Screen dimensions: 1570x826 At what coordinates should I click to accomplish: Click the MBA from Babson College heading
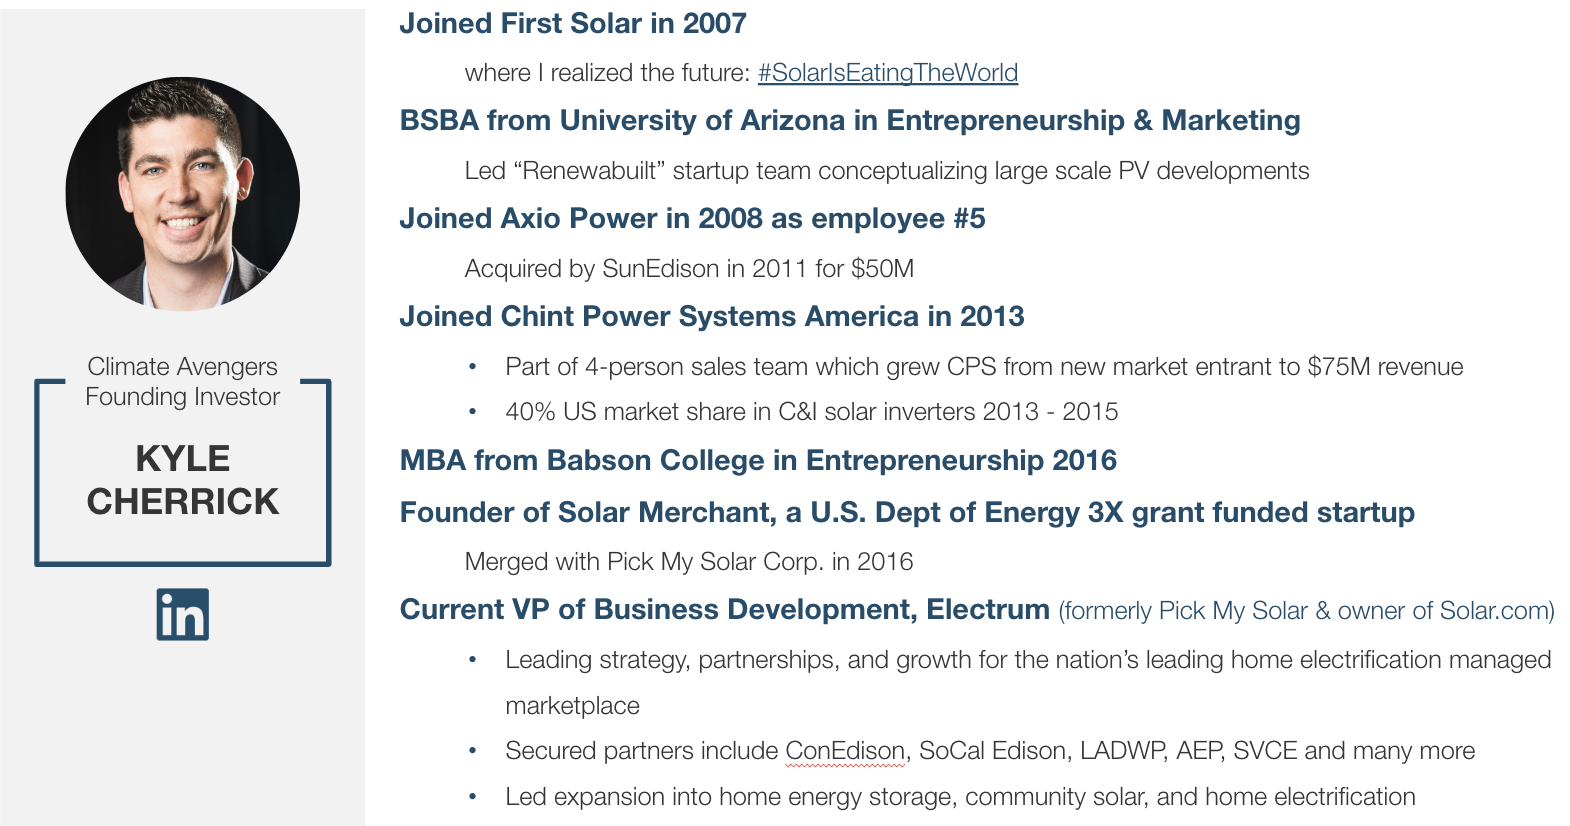(x=758, y=461)
